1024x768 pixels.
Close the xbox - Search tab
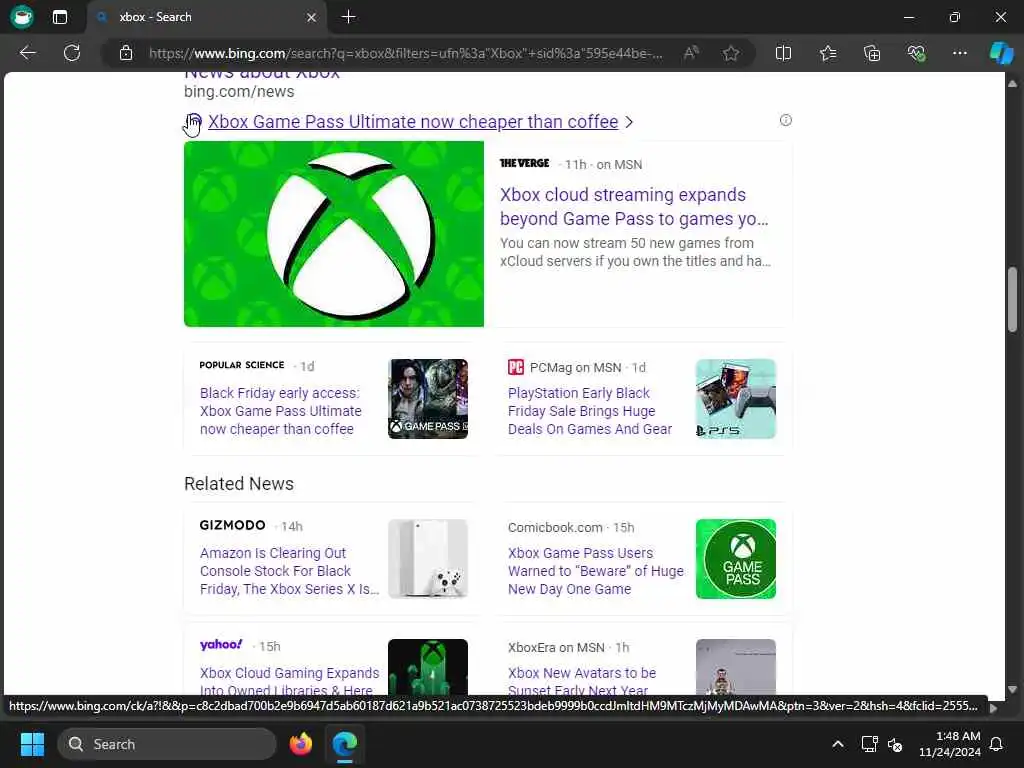click(x=312, y=17)
